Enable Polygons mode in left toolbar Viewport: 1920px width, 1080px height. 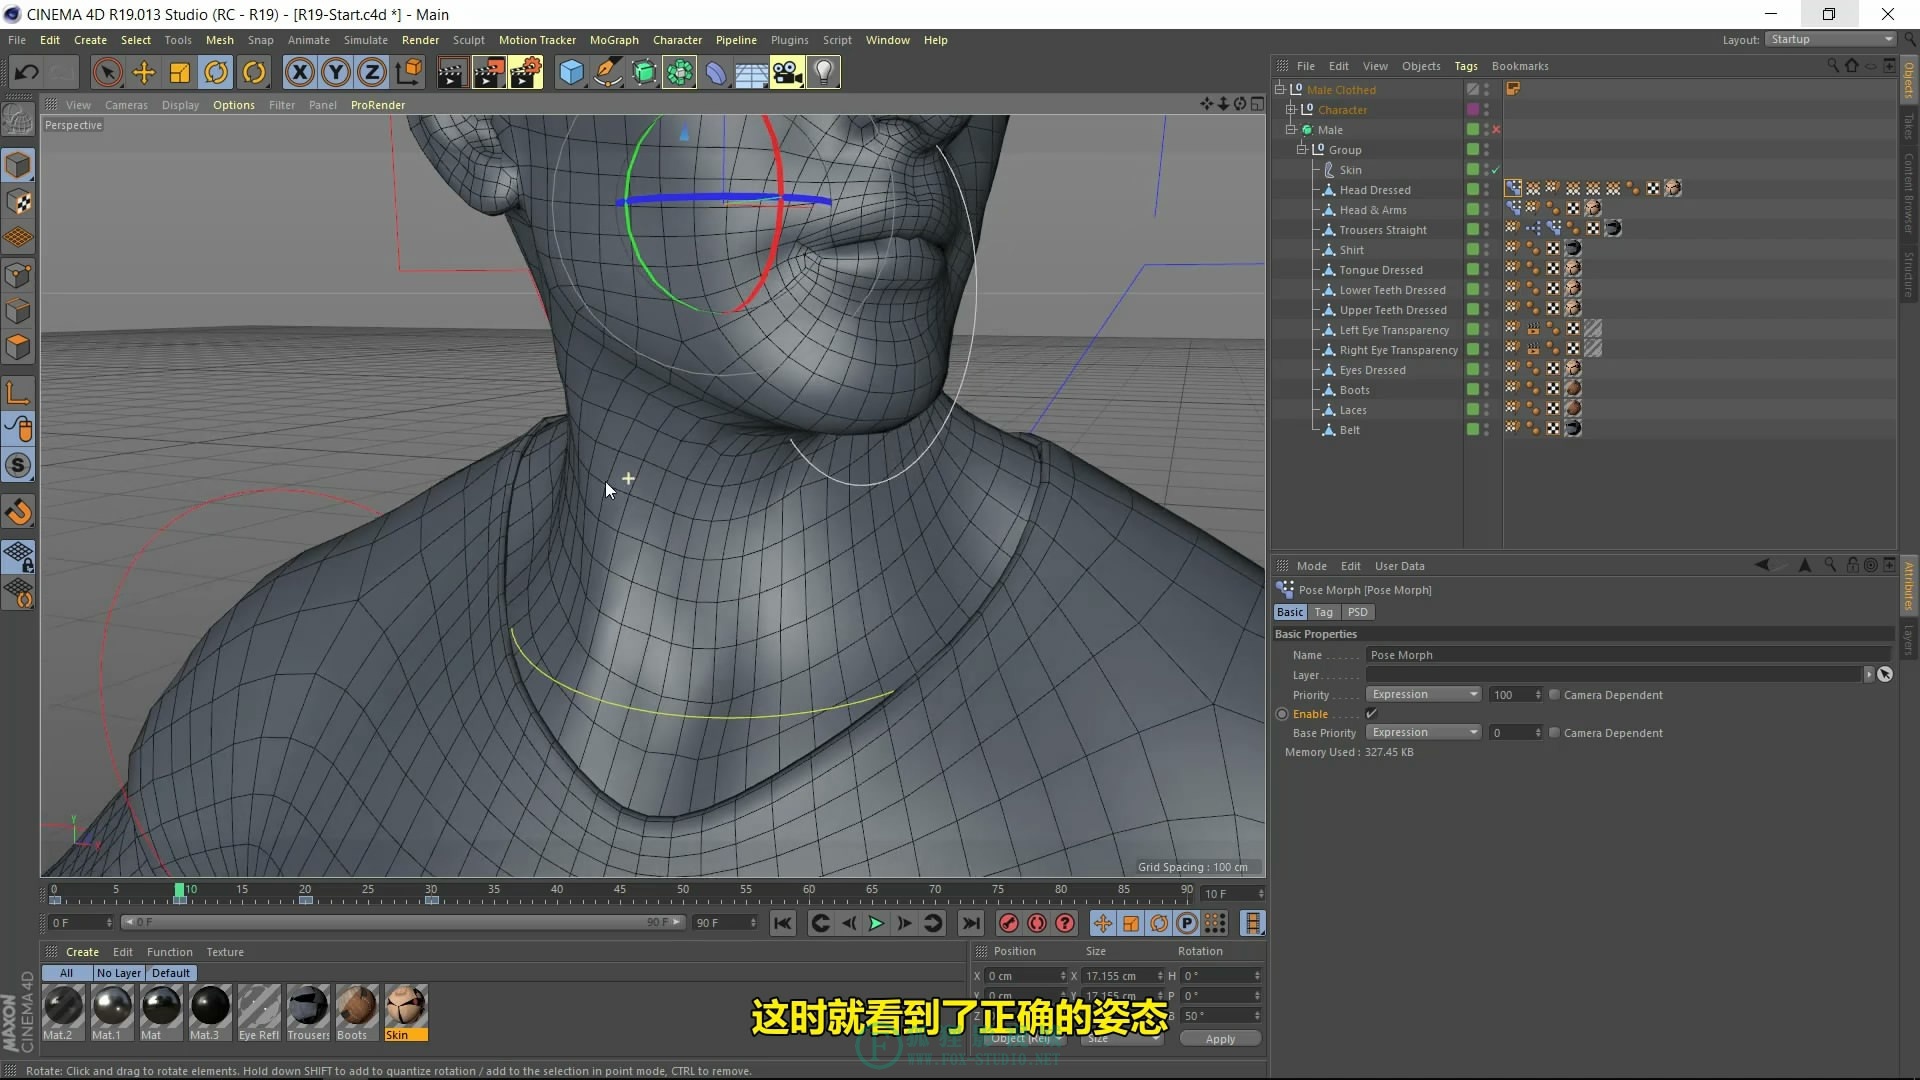pyautogui.click(x=18, y=347)
